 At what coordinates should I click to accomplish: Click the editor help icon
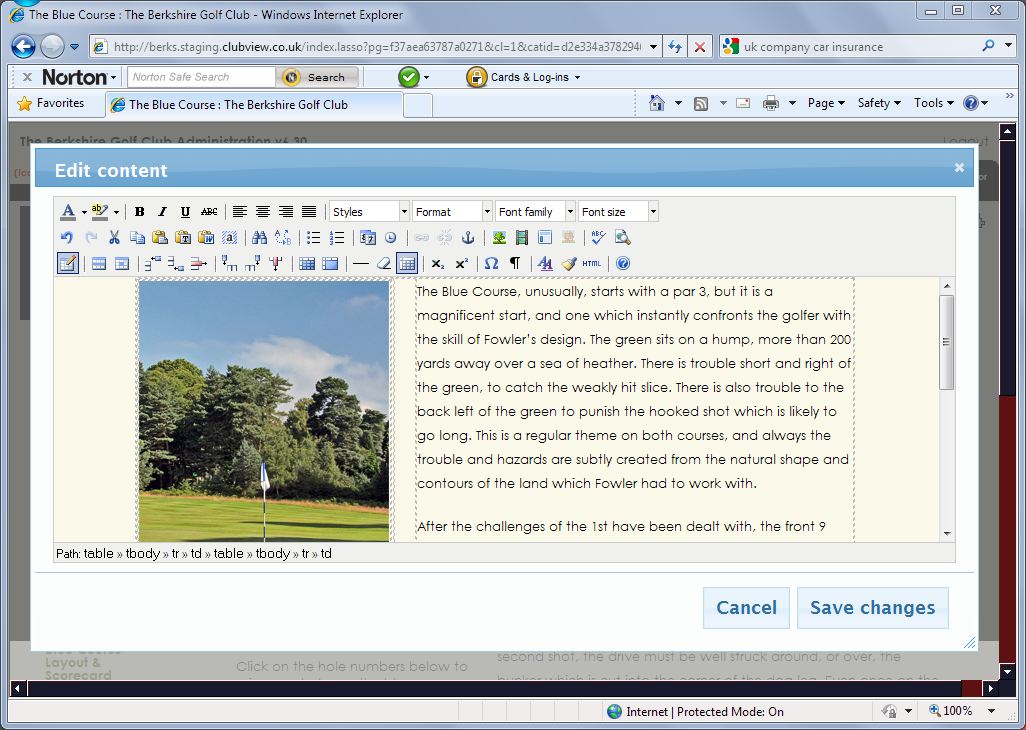(x=622, y=264)
